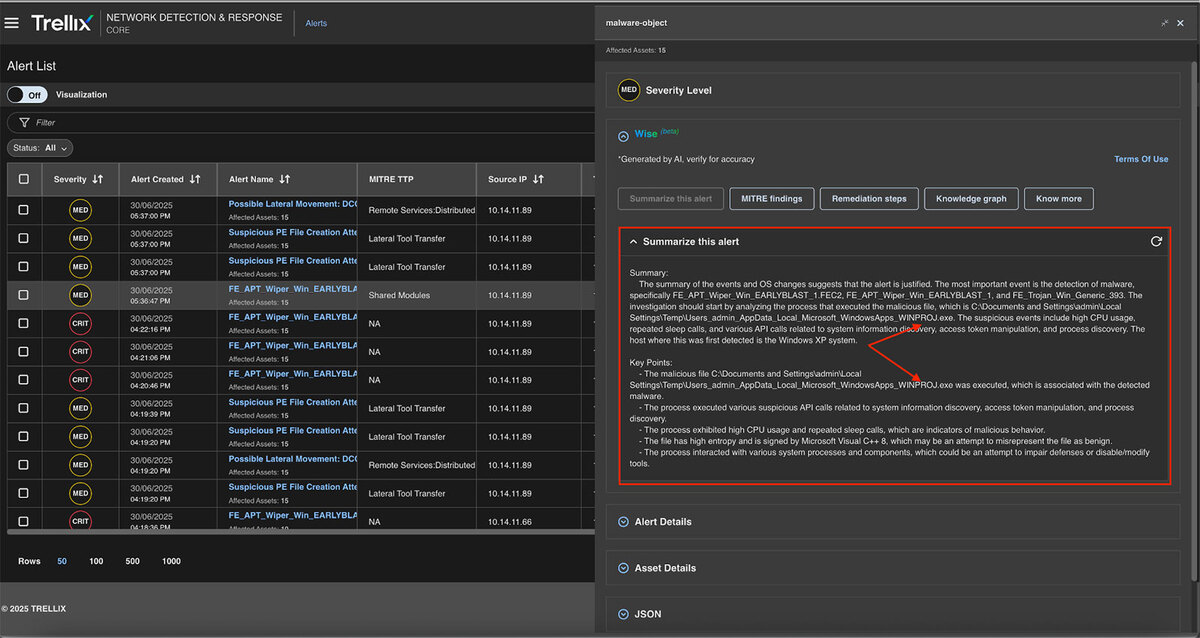Viewport: 1200px width, 638px height.
Task: Click the 04:21:06 PM timestamp cell
Action: tap(152, 357)
